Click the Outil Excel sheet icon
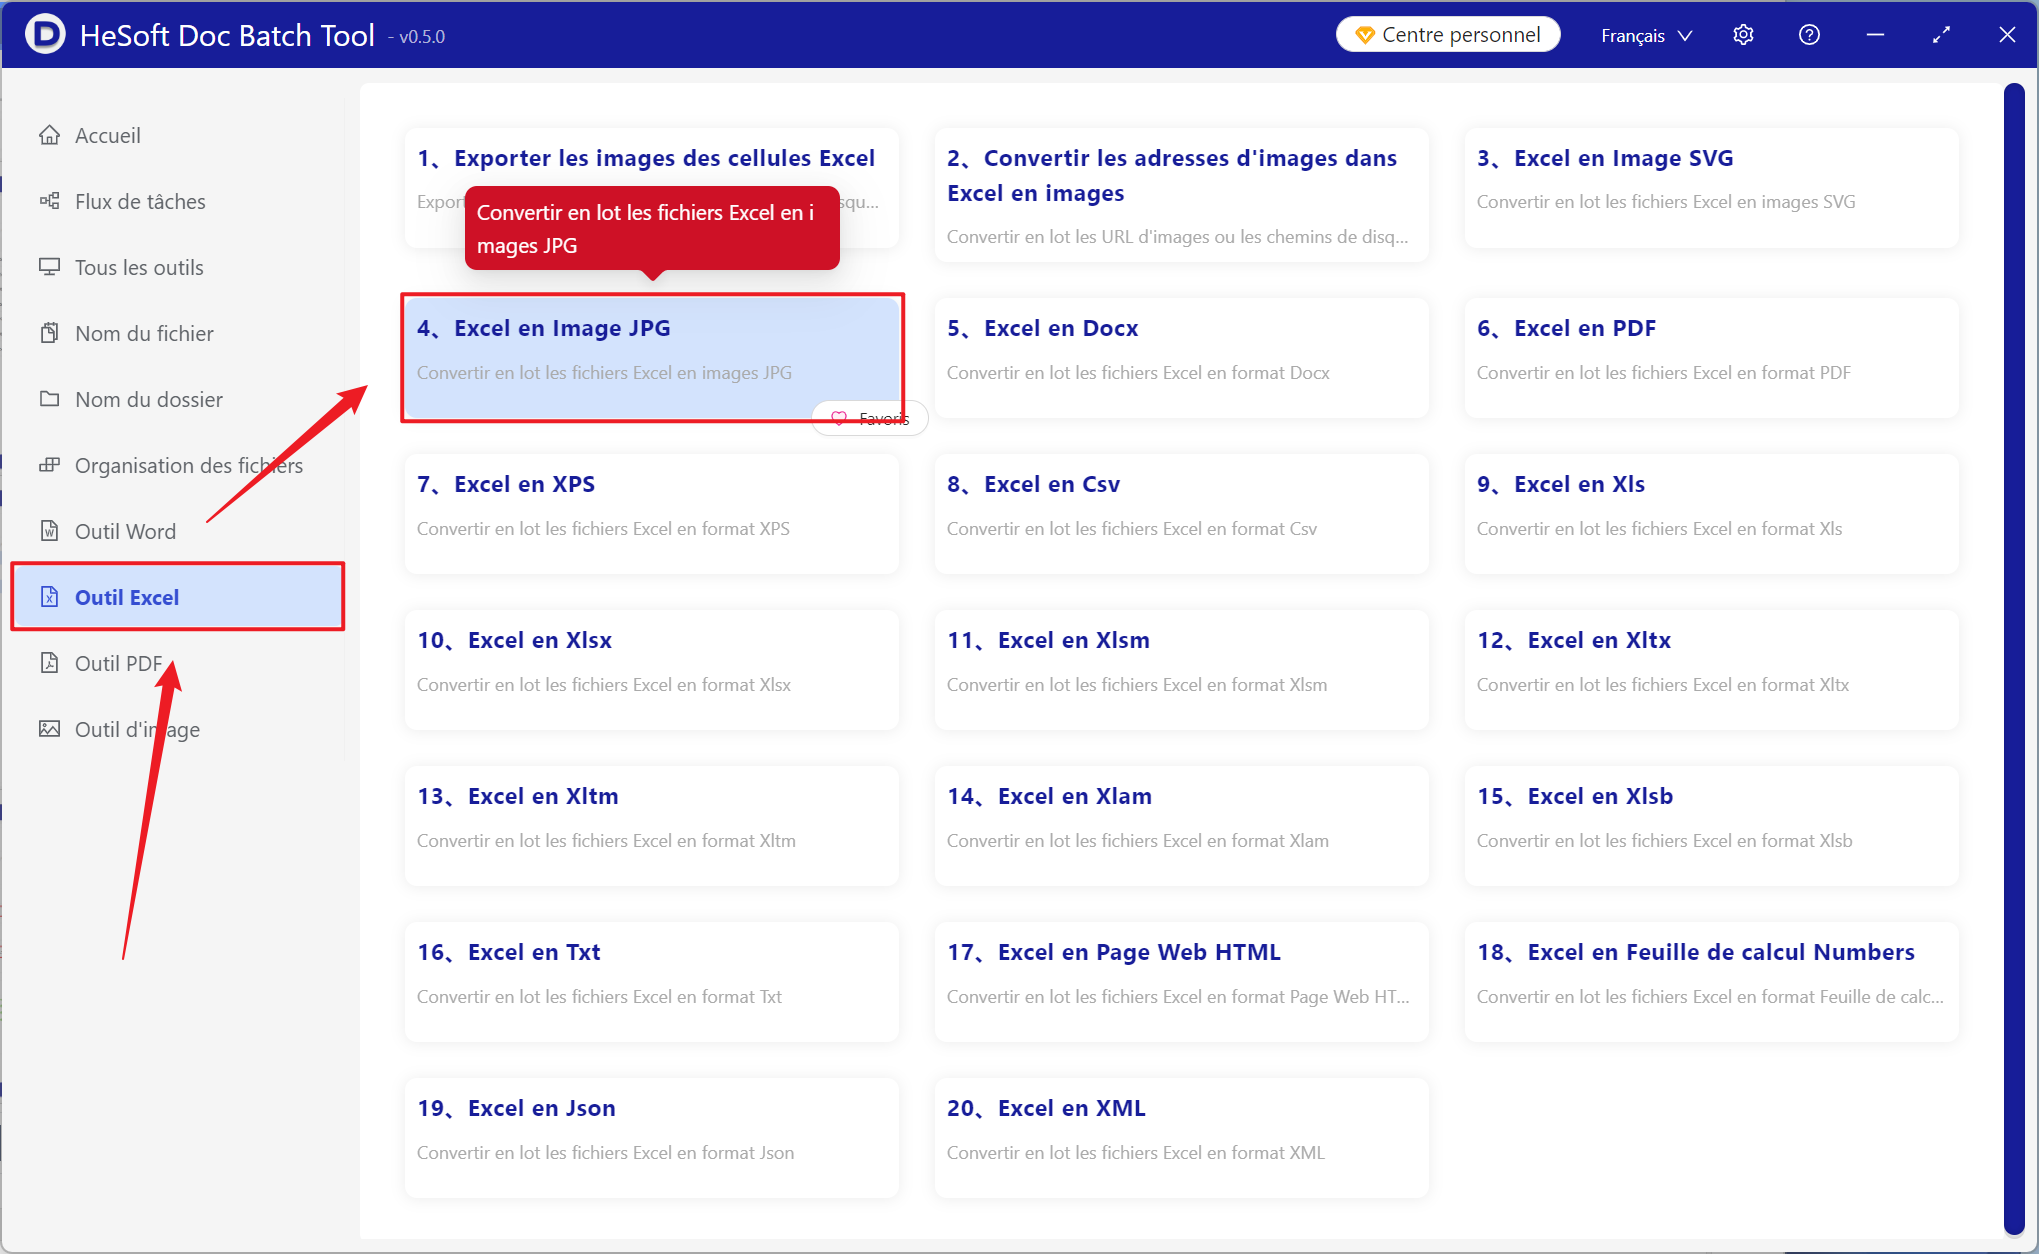 49,597
